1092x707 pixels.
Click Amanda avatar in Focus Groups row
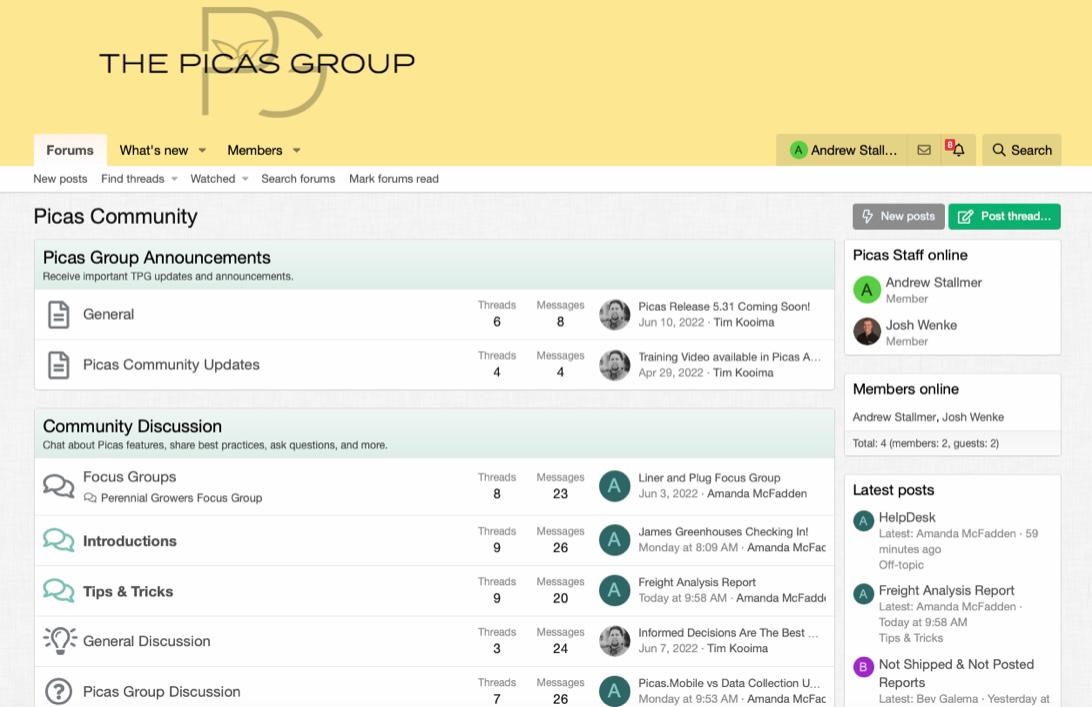[614, 485]
